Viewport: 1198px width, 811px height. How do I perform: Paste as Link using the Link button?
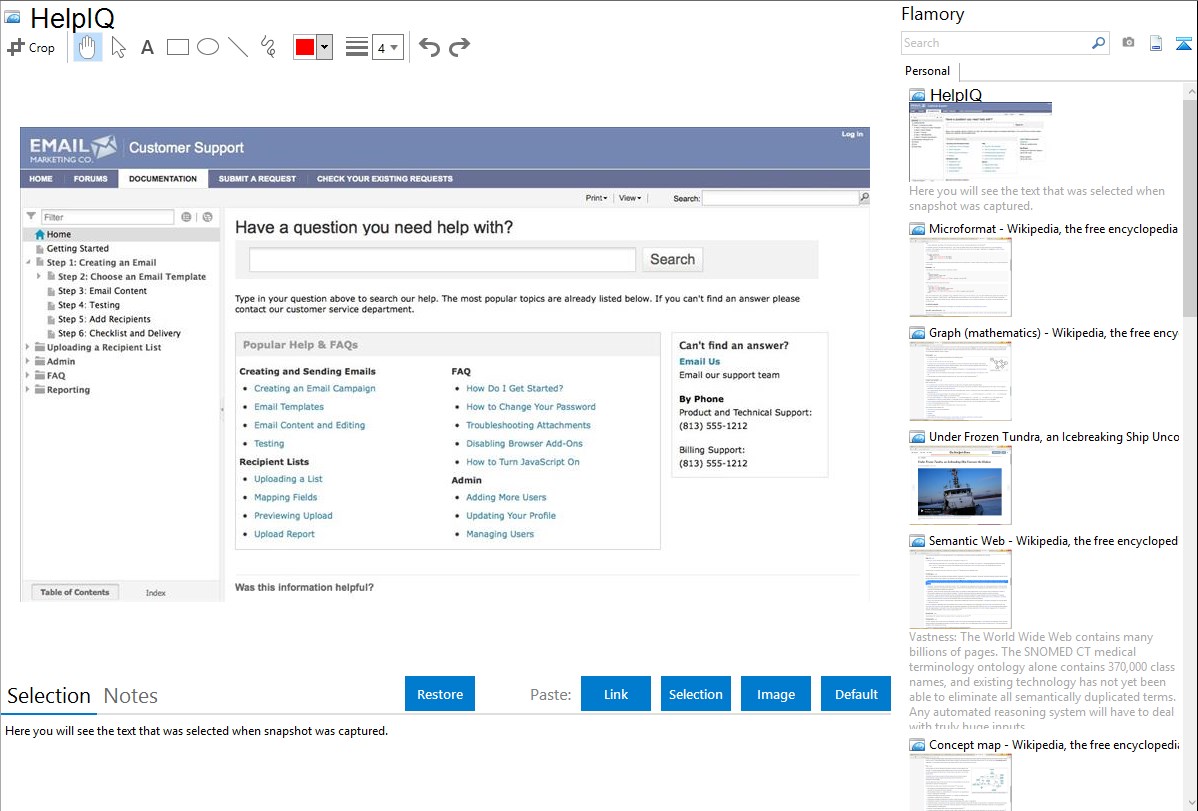[x=616, y=694]
